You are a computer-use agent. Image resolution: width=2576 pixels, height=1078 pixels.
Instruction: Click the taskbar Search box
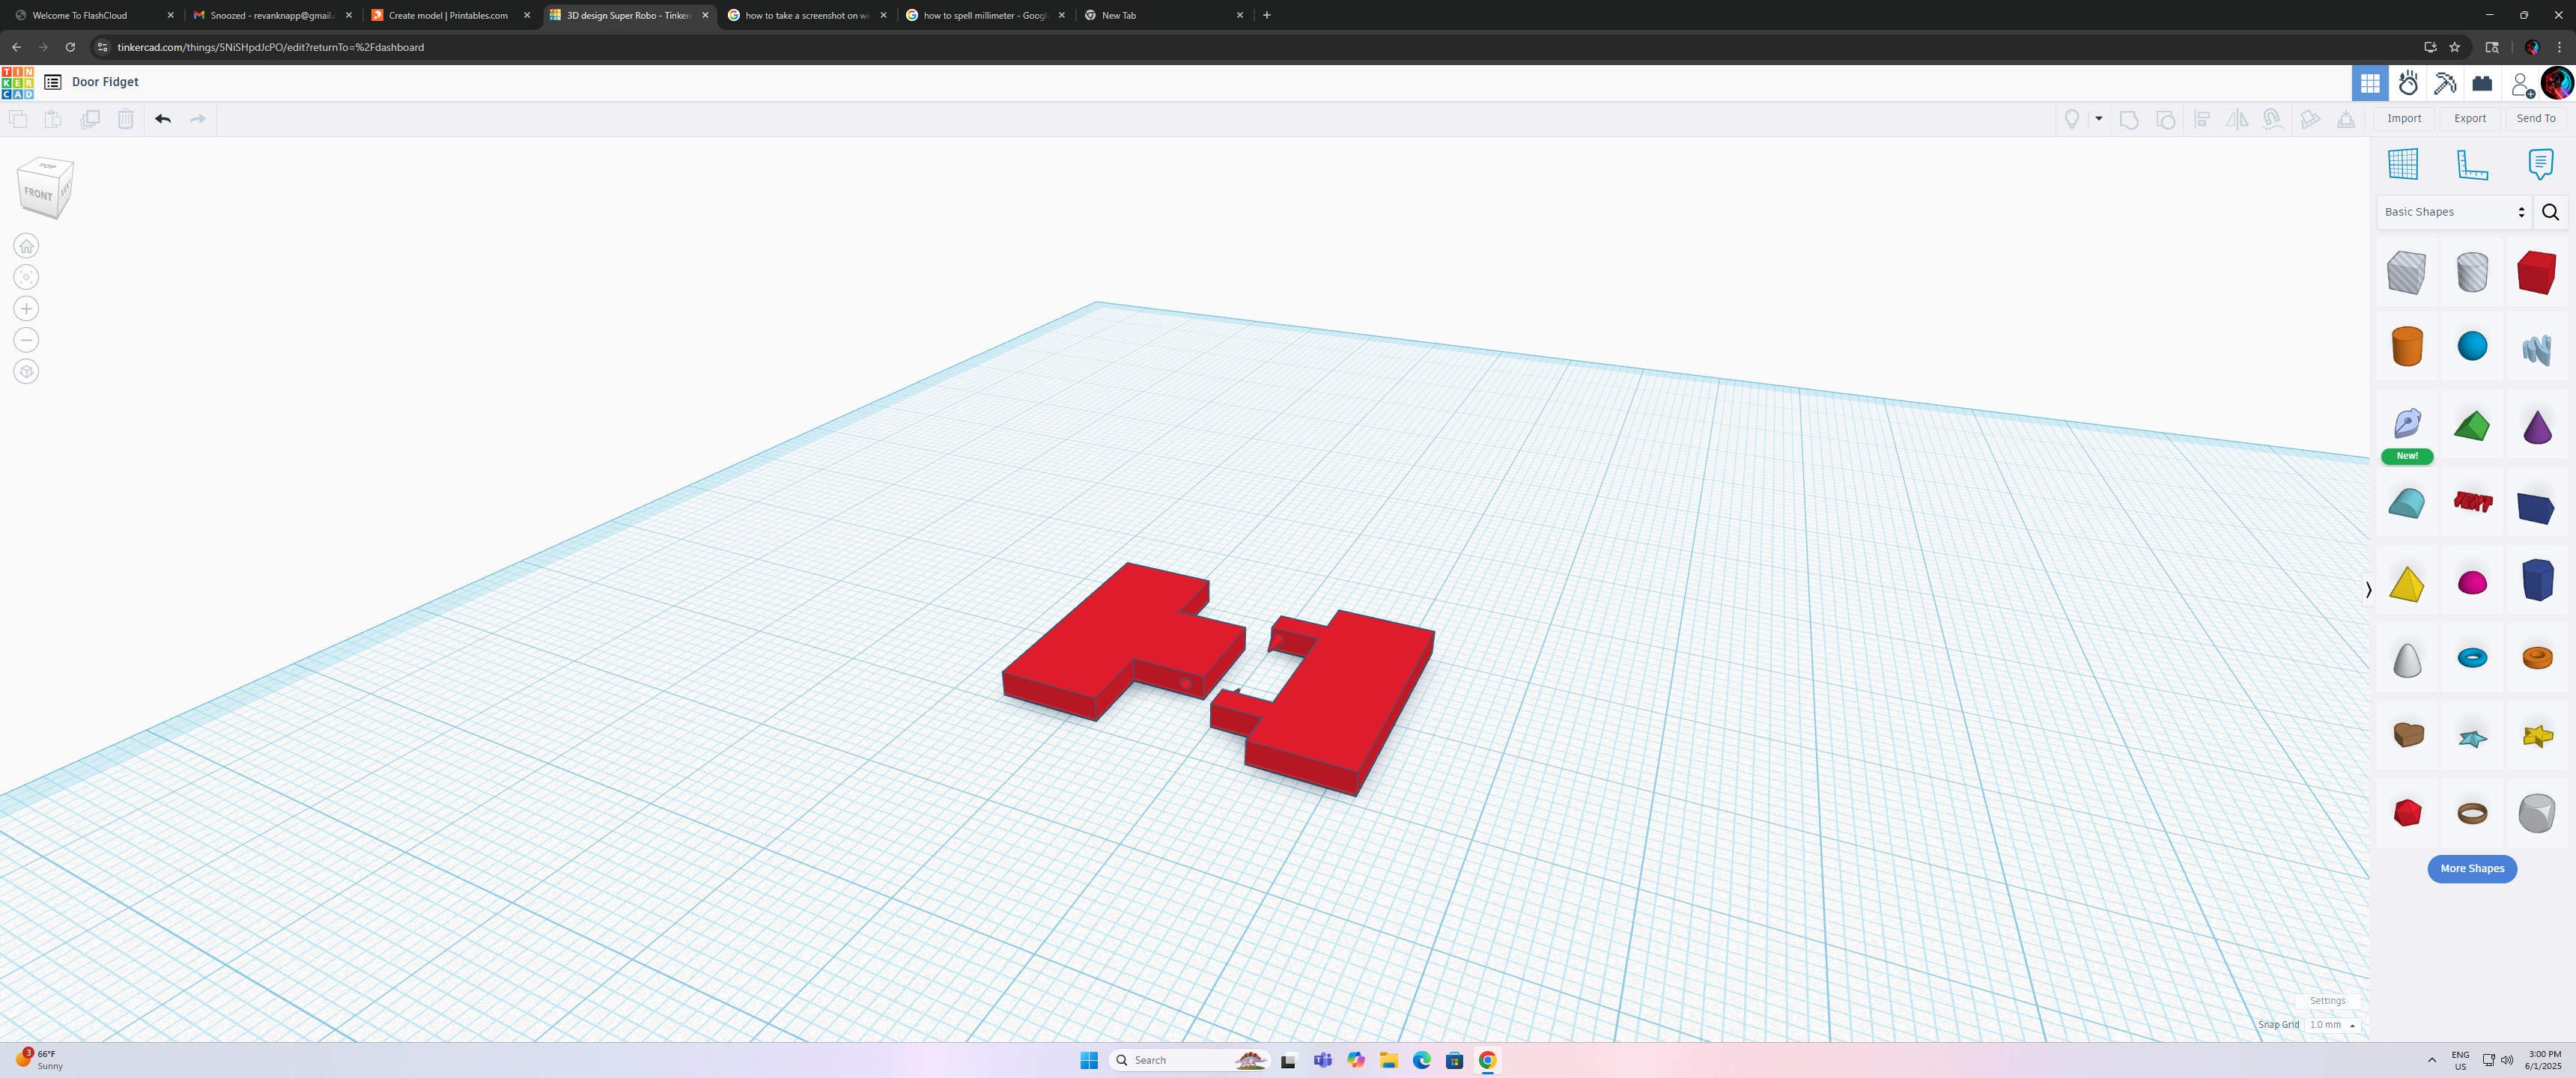pyautogui.click(x=1189, y=1060)
